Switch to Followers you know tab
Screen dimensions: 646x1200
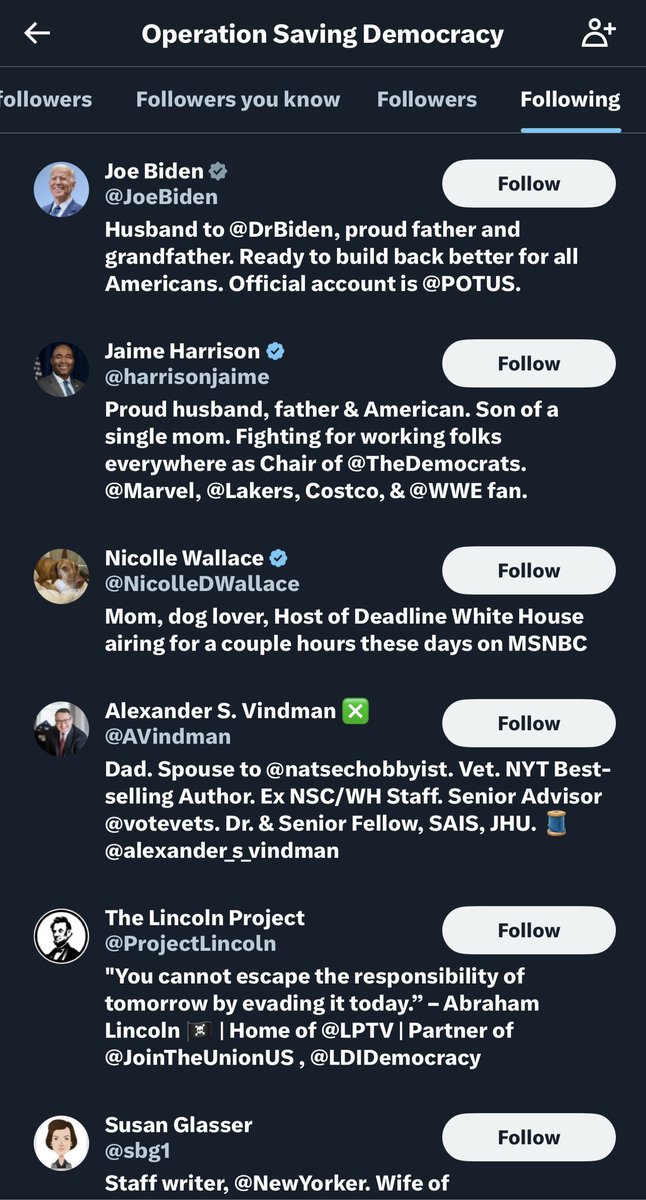tap(238, 99)
